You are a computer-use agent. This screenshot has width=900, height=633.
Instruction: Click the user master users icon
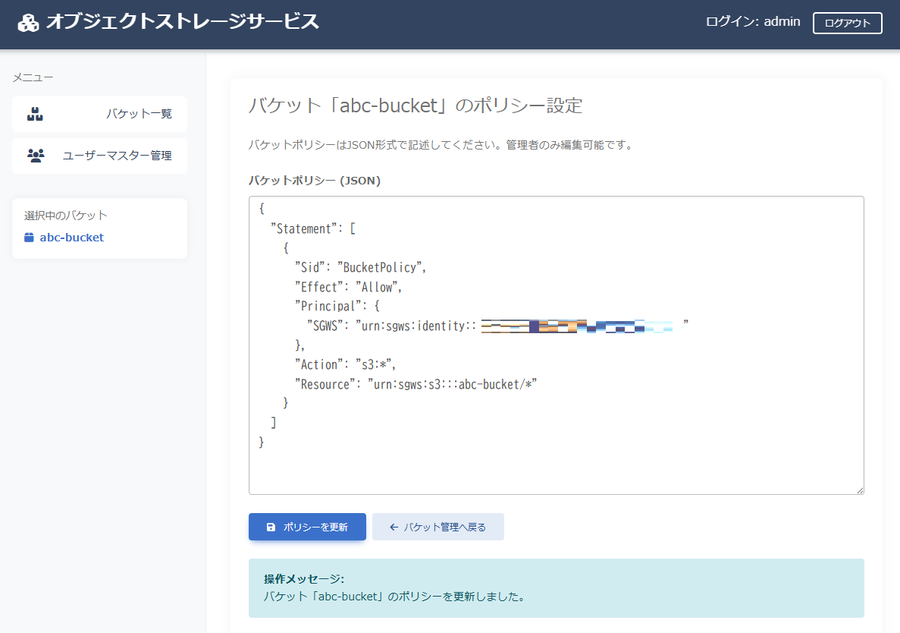36,156
